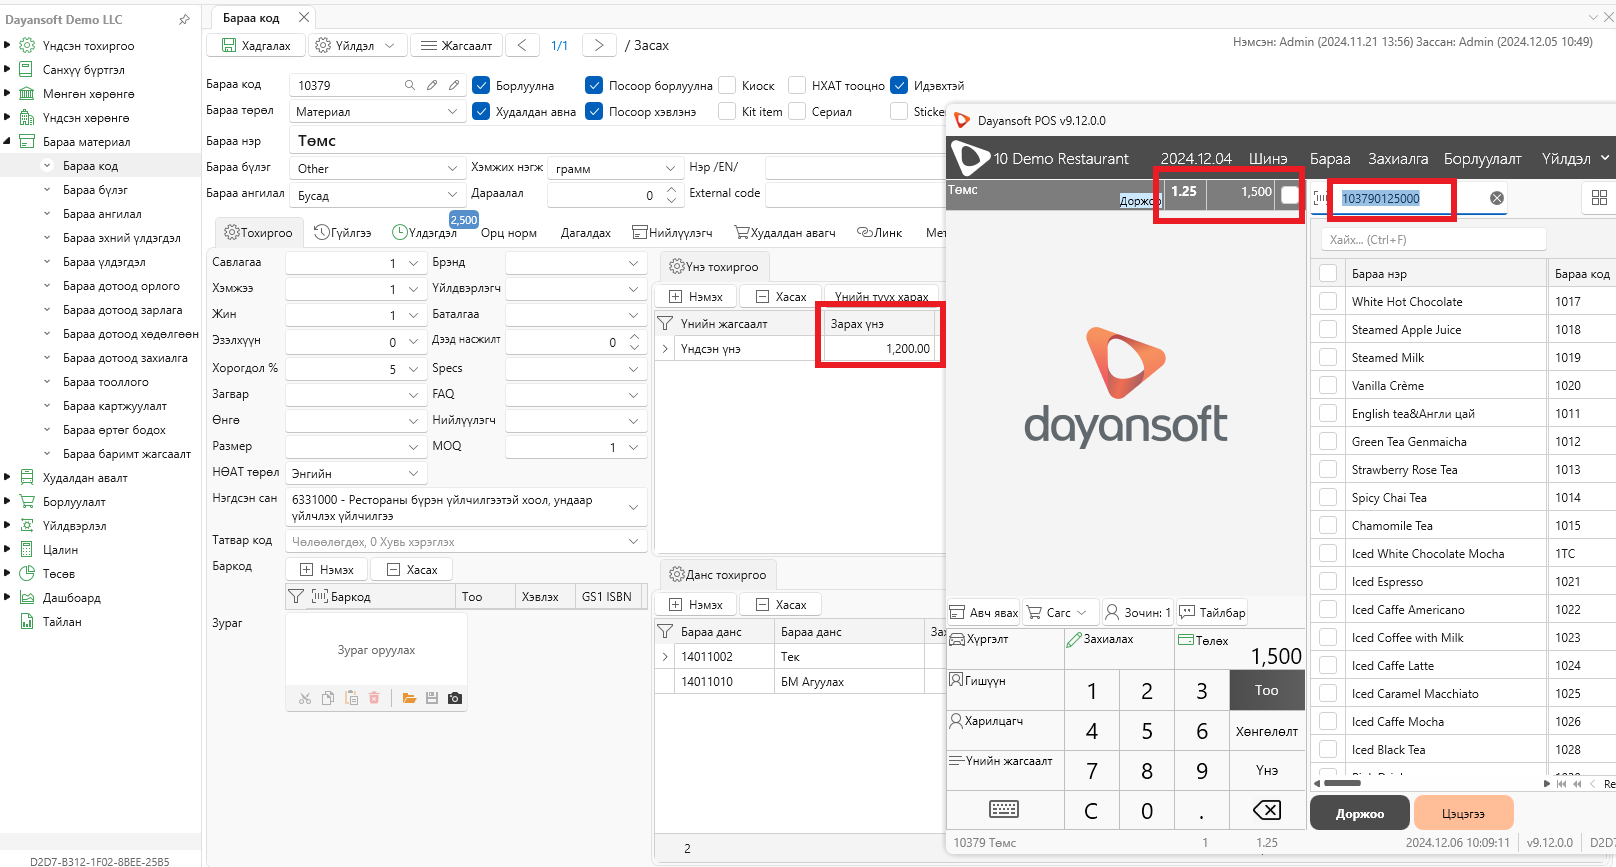Open the Борлуулалт menu in POS
1616x867 pixels.
click(1482, 159)
